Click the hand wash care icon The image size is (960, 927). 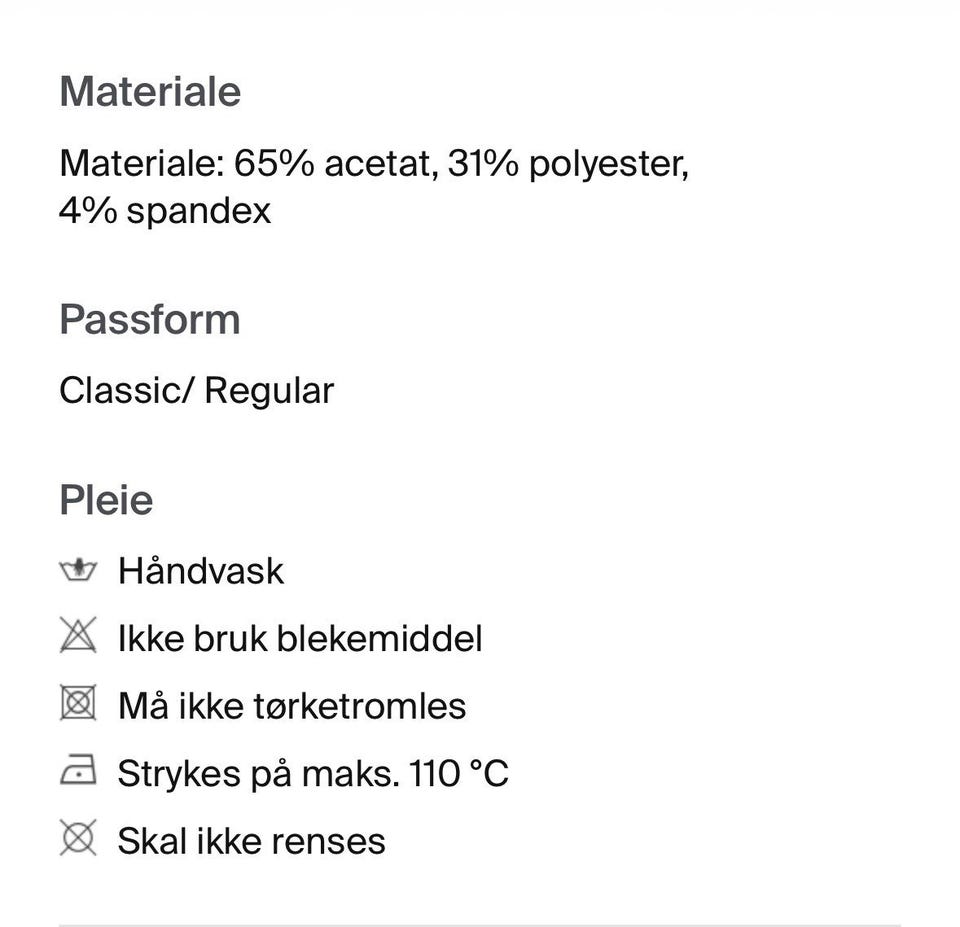pyautogui.click(x=78, y=571)
